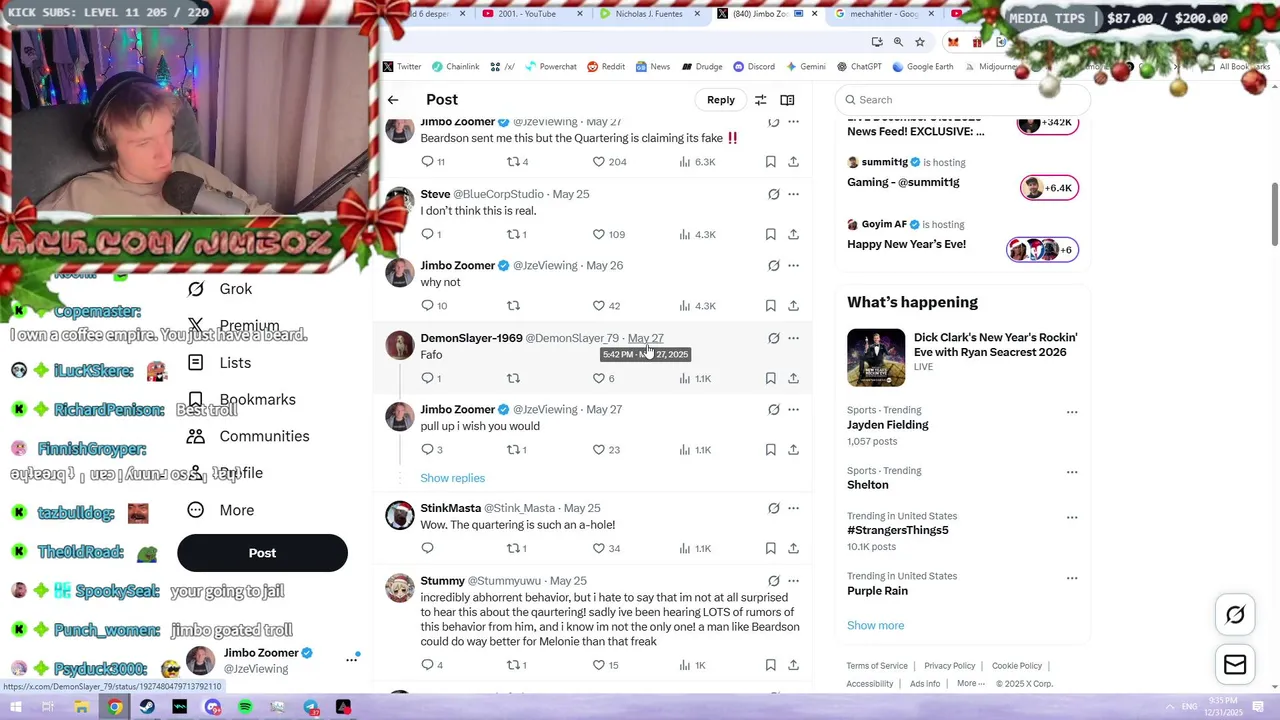Click the page vertical scrollbar thumb
The width and height of the screenshot is (1280, 720).
pos(1274,214)
